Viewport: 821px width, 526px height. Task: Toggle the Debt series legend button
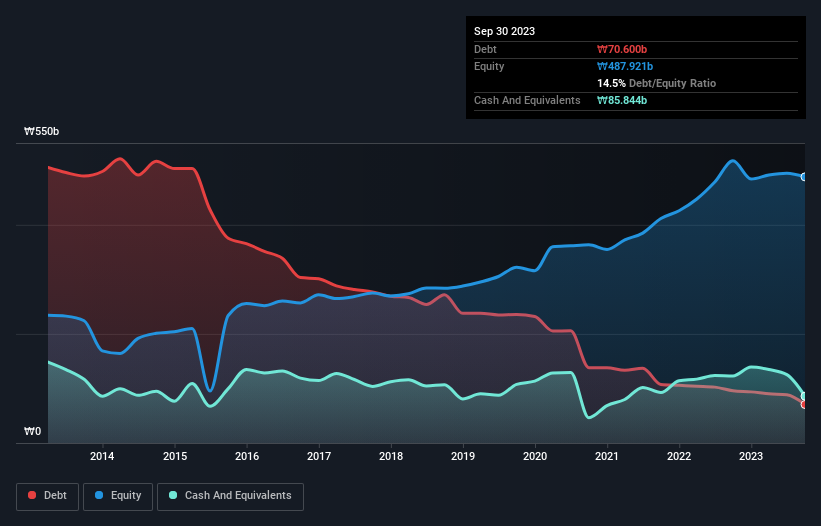tap(47, 496)
